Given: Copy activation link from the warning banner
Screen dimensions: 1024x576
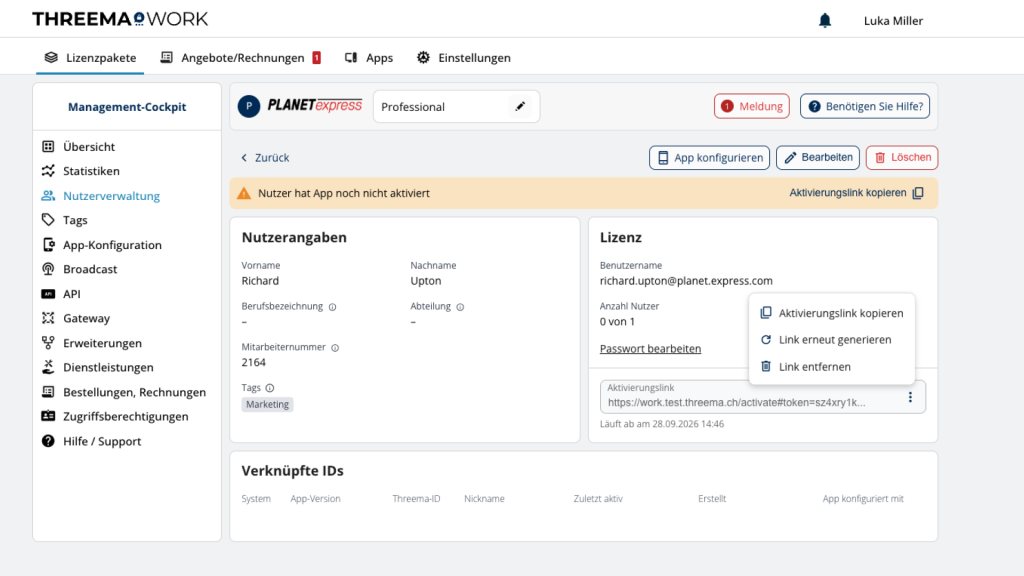Looking at the screenshot, I should pos(856,193).
